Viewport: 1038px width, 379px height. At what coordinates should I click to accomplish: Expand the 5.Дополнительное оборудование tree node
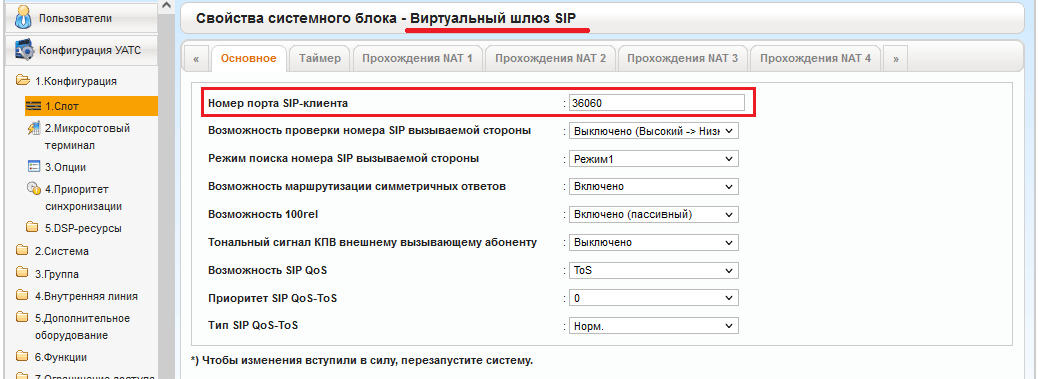pyautogui.click(x=83, y=327)
